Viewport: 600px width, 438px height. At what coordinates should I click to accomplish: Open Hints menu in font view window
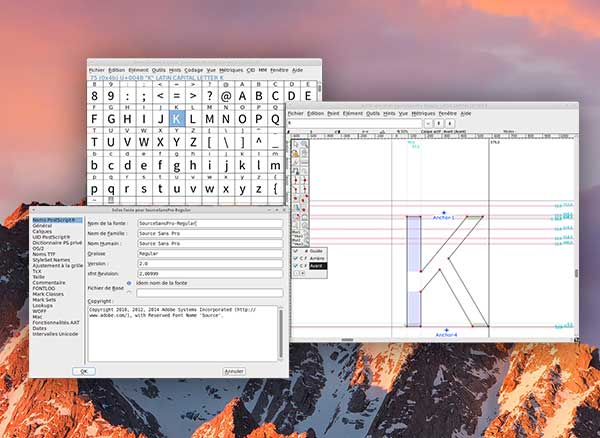(175, 70)
